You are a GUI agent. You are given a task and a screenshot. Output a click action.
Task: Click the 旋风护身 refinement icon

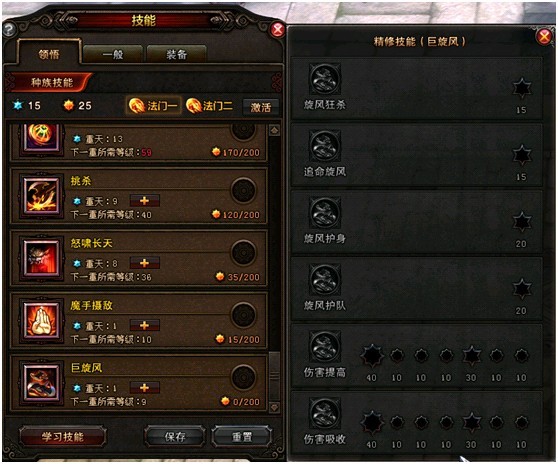(325, 213)
